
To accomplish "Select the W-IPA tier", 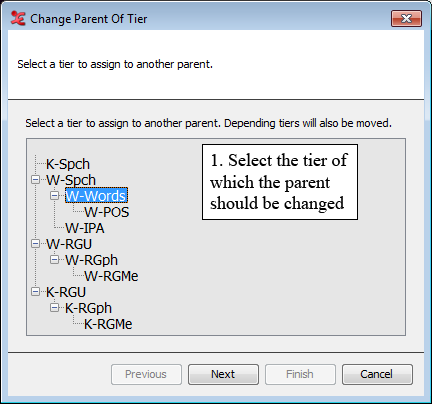I will click(x=85, y=228).
